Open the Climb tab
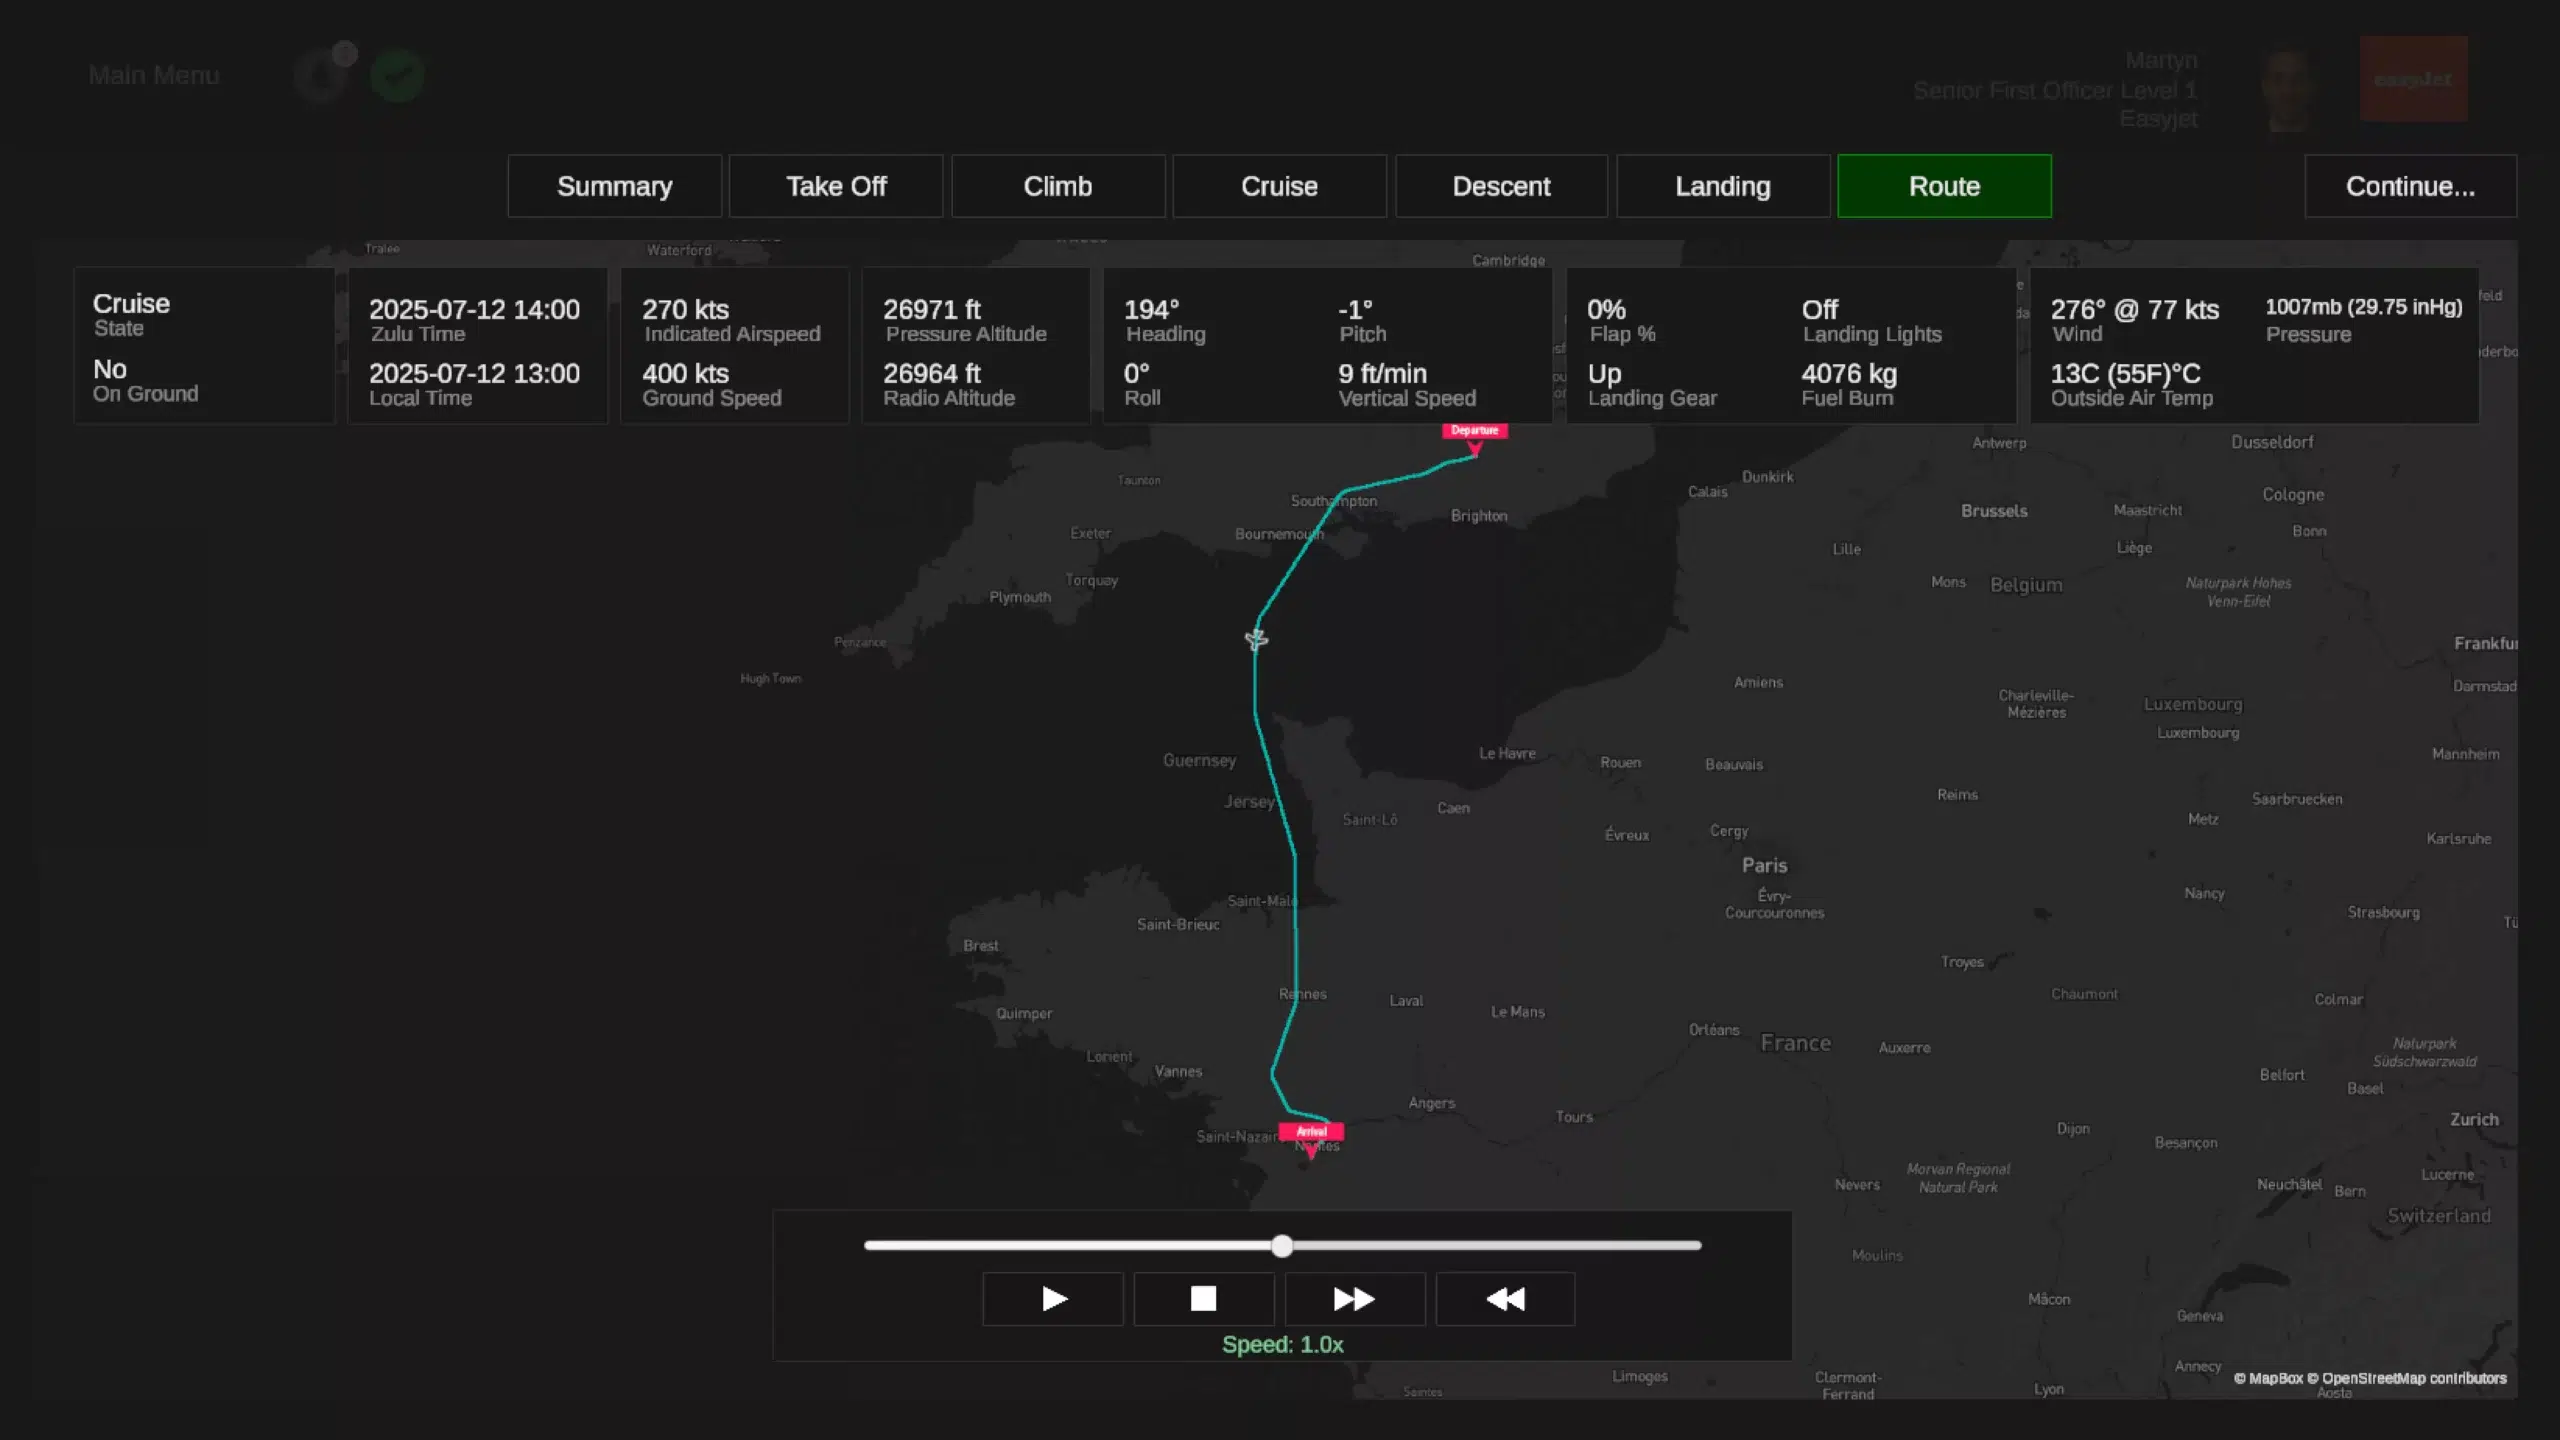The width and height of the screenshot is (2560, 1440). pos(1057,186)
